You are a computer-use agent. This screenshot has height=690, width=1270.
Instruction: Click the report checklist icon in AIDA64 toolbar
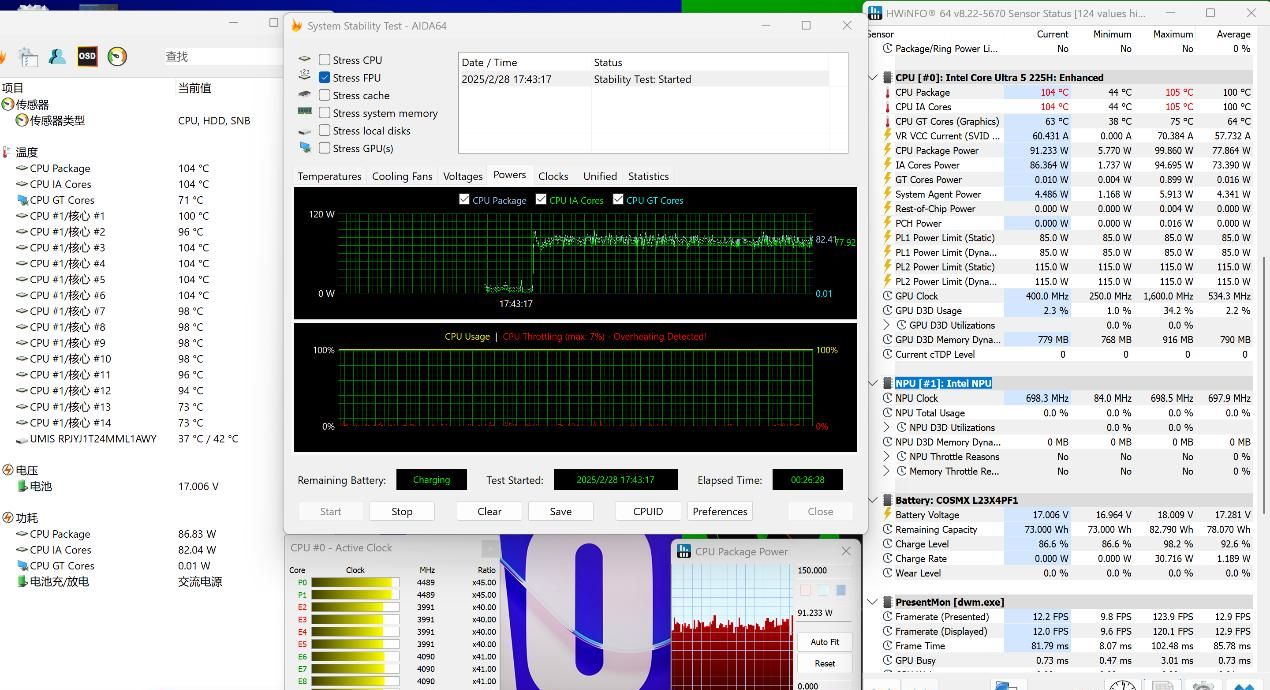[27, 57]
